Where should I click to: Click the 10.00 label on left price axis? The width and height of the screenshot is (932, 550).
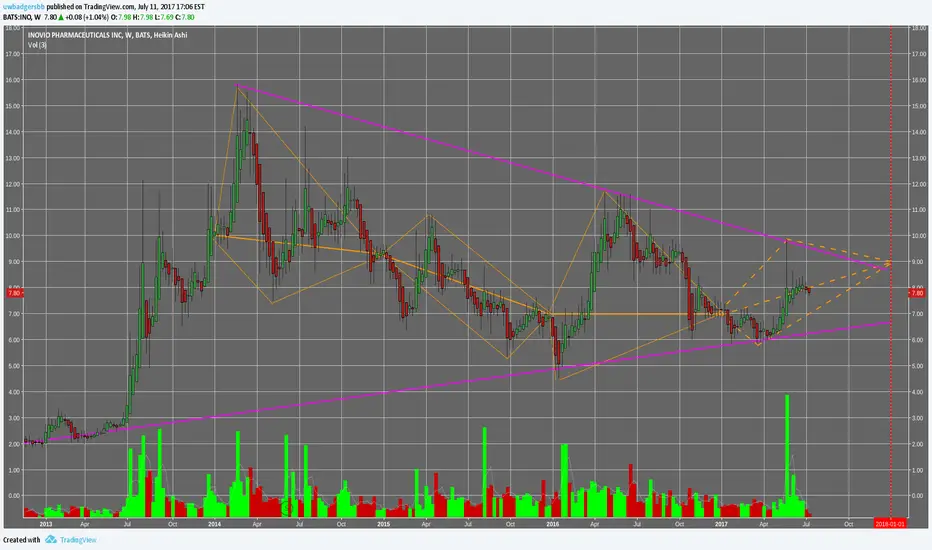(13, 236)
